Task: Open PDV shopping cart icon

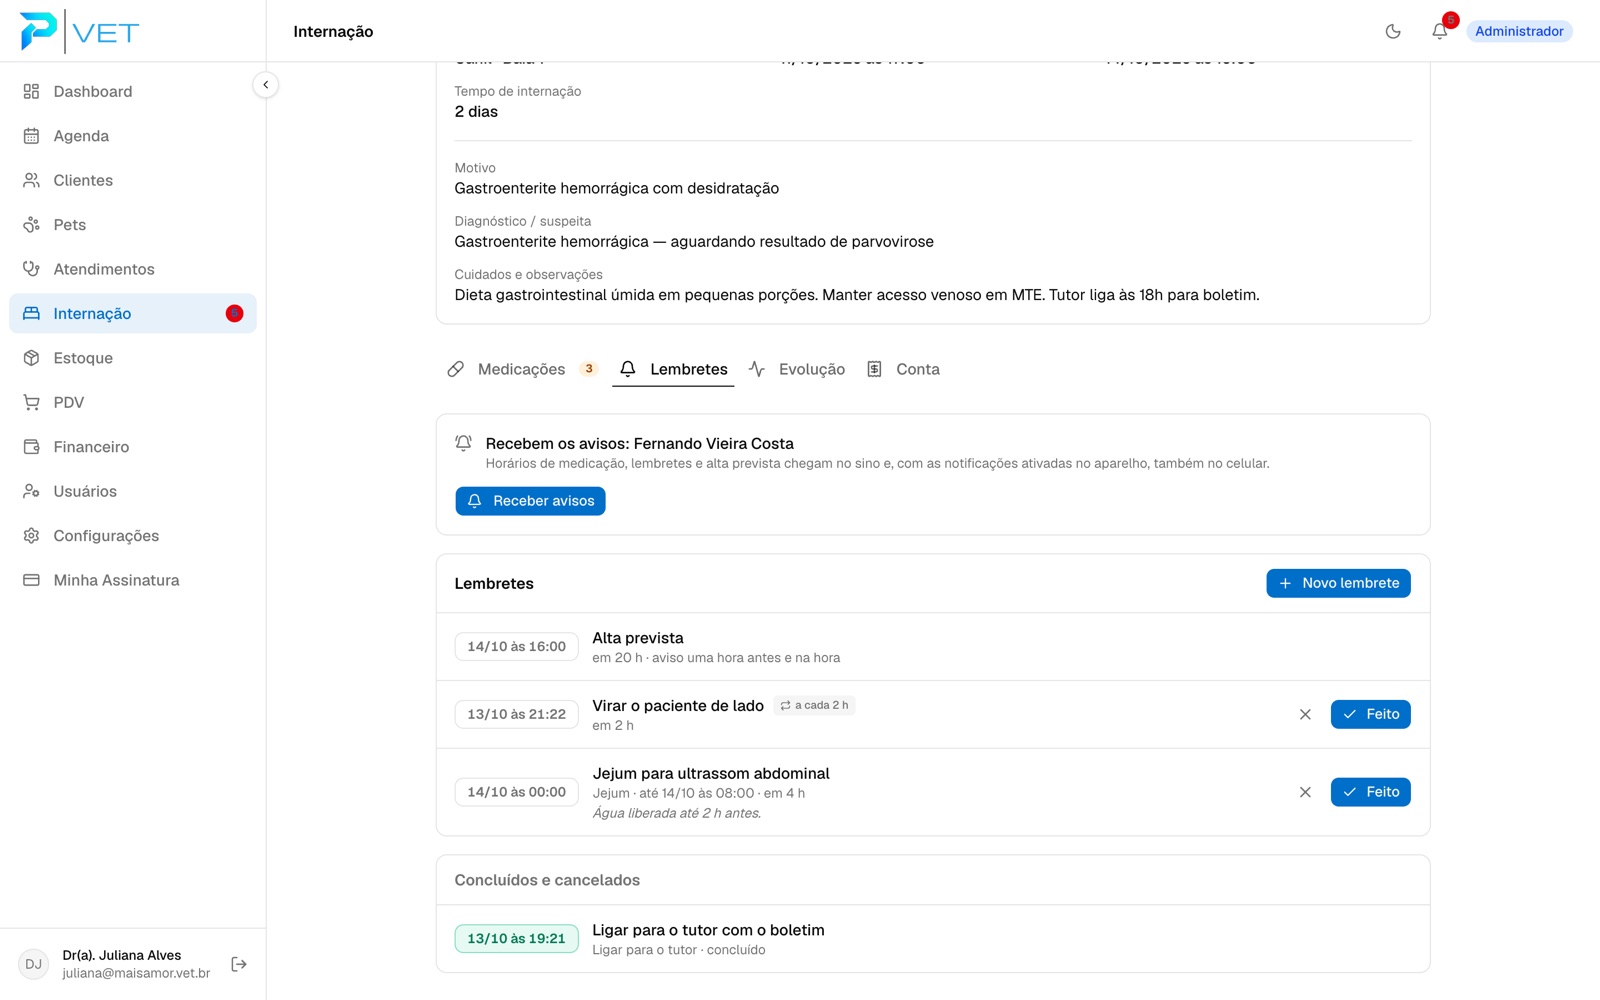Action: click(x=31, y=402)
